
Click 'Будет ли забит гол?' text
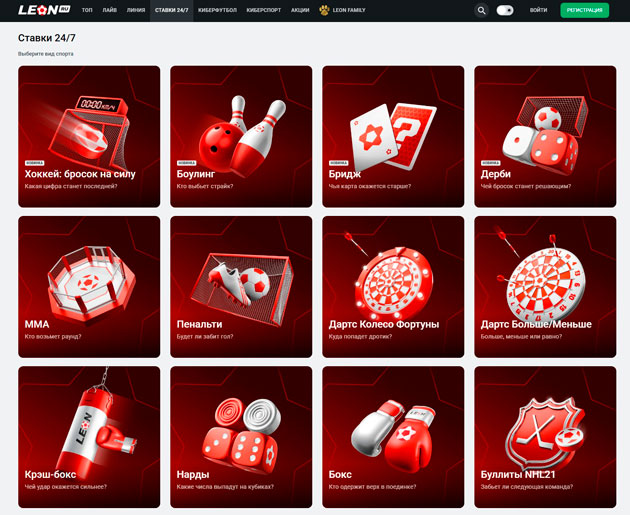(205, 337)
